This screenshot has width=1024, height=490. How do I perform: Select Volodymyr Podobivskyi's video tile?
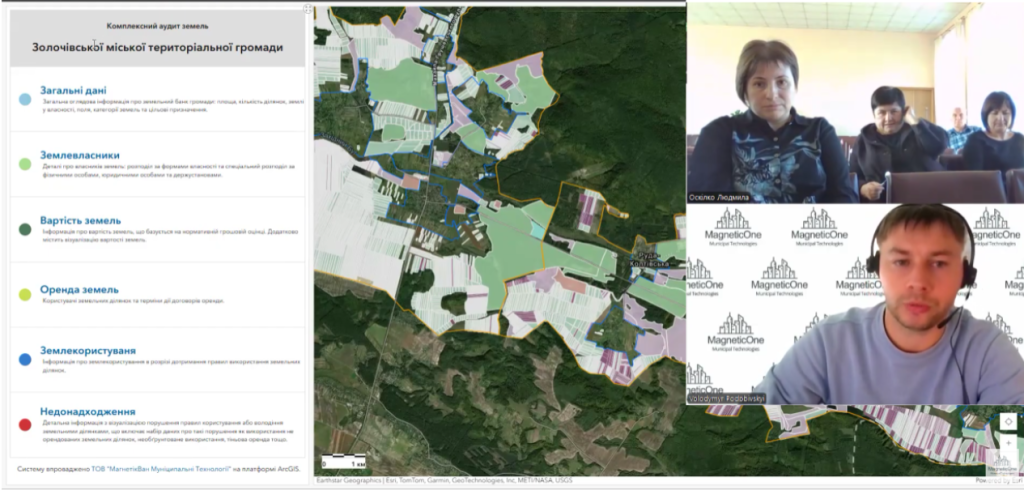point(855,305)
